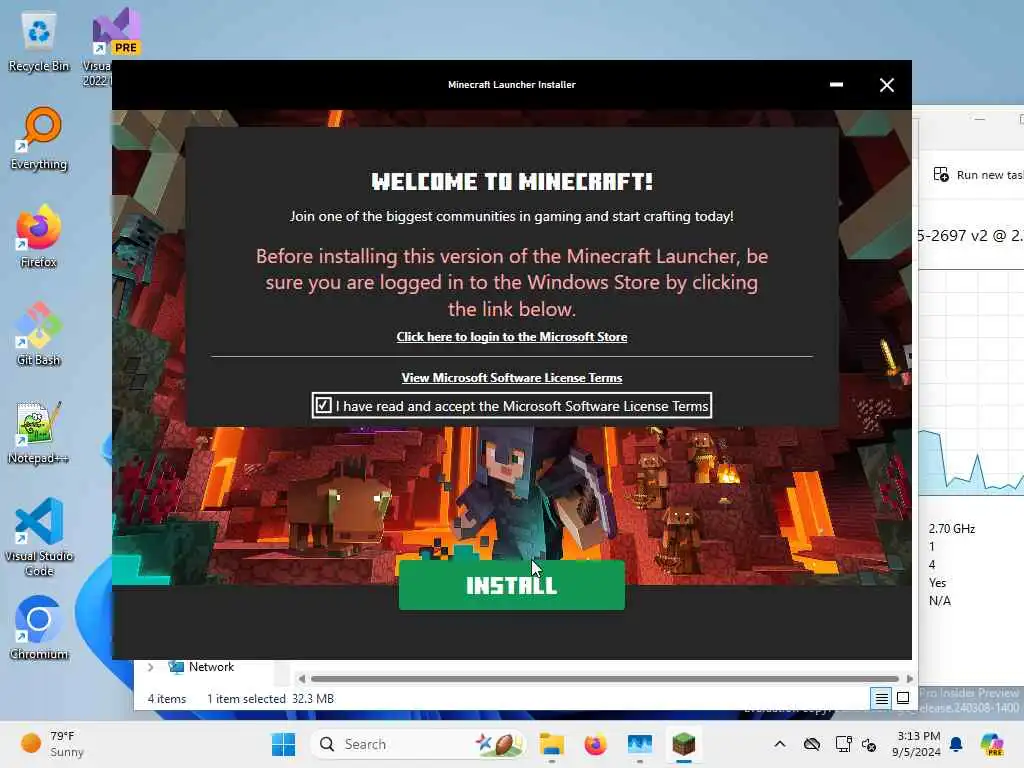Click the File Explorer horizontal scrollbar
Viewport: 1024px width, 768px height.
[x=605, y=679]
